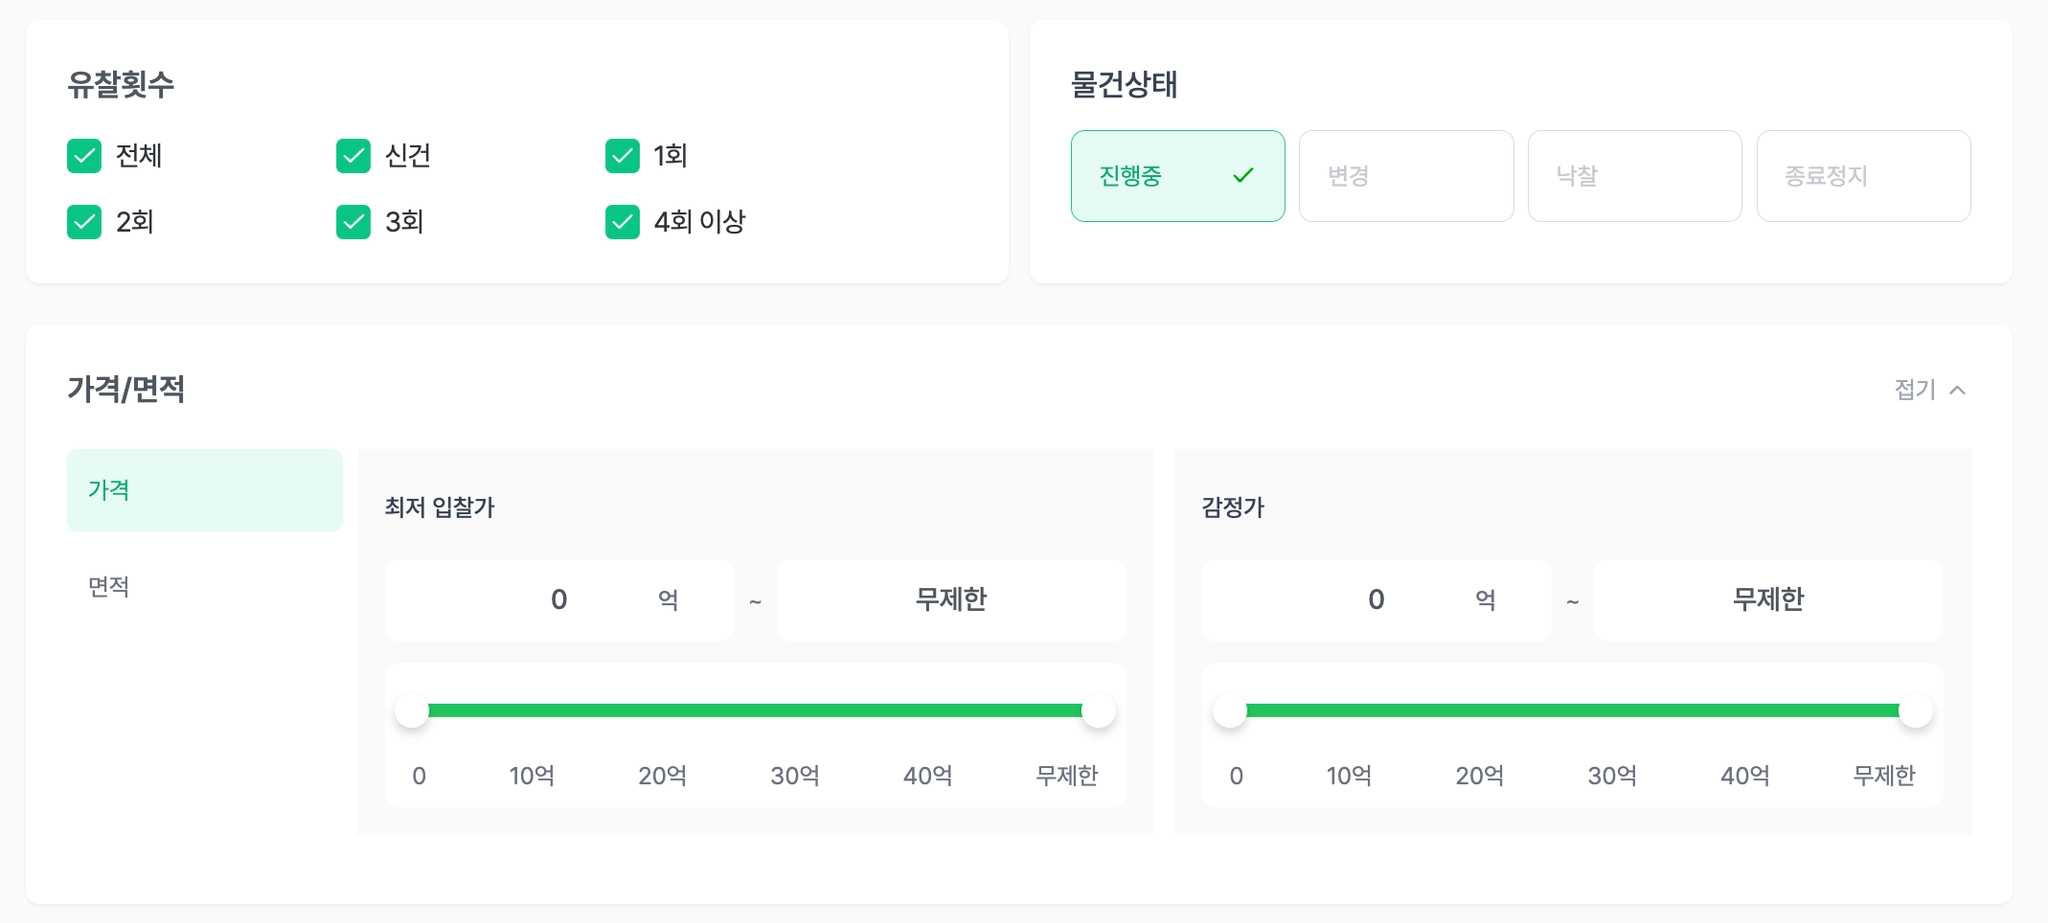Image resolution: width=2048 pixels, height=923 pixels.
Task: Deselect the 진행중 status button
Action: click(x=1177, y=176)
